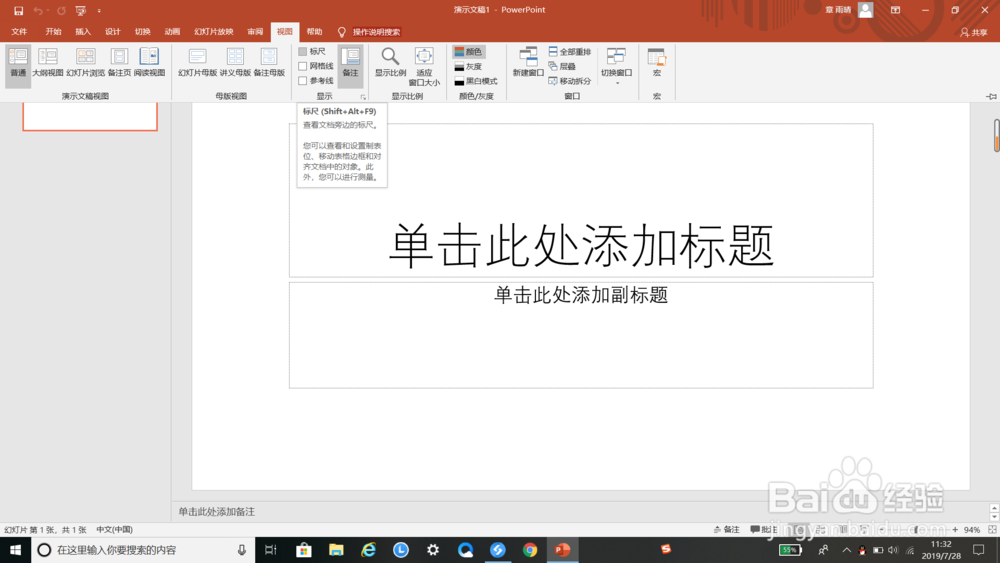
Task: Switch to the 动画 Animations tab
Action: tap(172, 31)
